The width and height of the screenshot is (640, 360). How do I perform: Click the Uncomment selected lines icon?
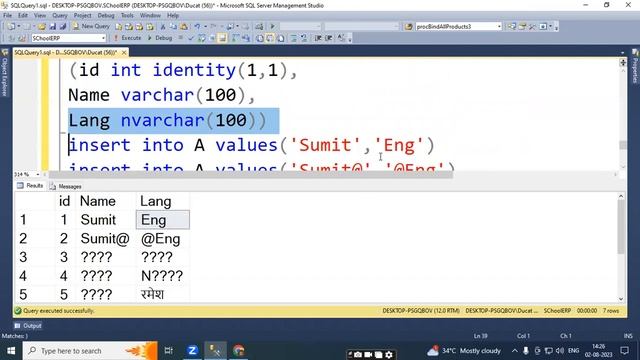(304, 38)
